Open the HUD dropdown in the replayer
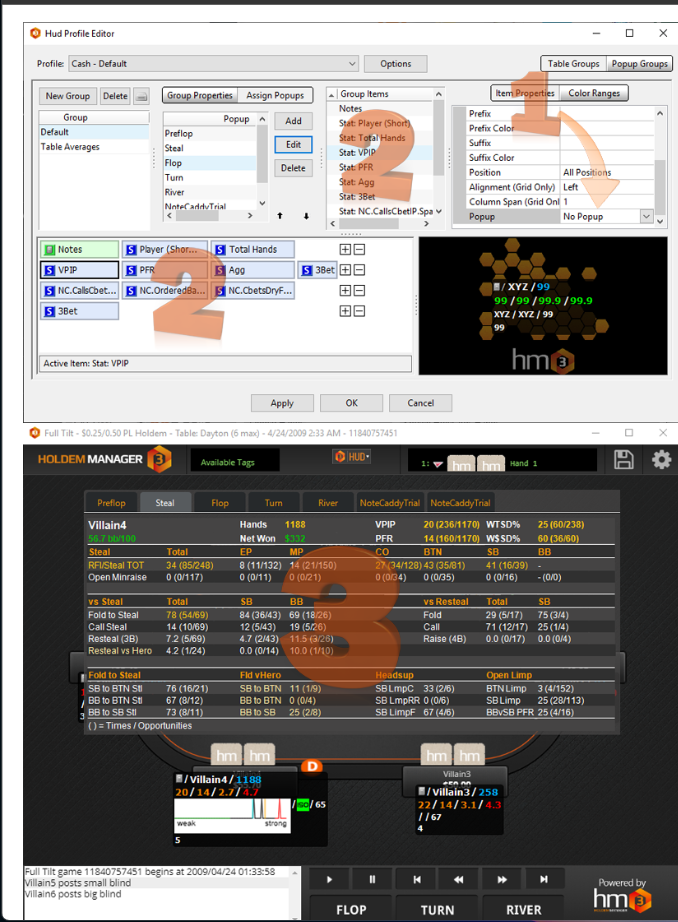The image size is (678, 922). (x=352, y=456)
